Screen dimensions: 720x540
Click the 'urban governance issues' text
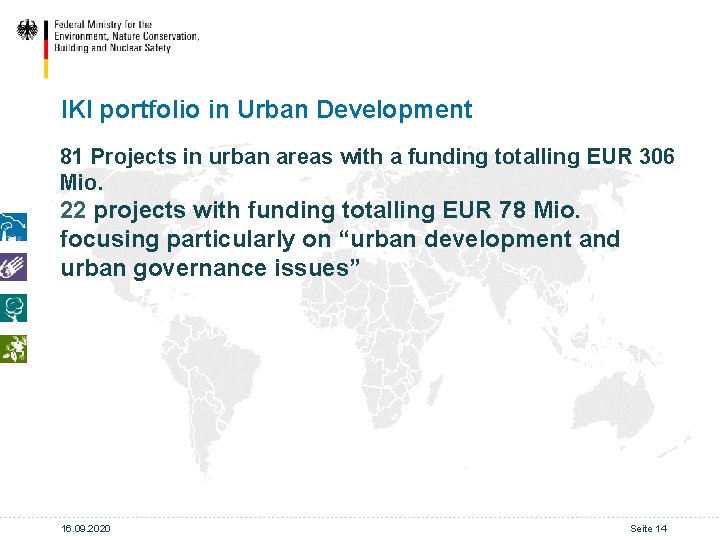click(209, 268)
